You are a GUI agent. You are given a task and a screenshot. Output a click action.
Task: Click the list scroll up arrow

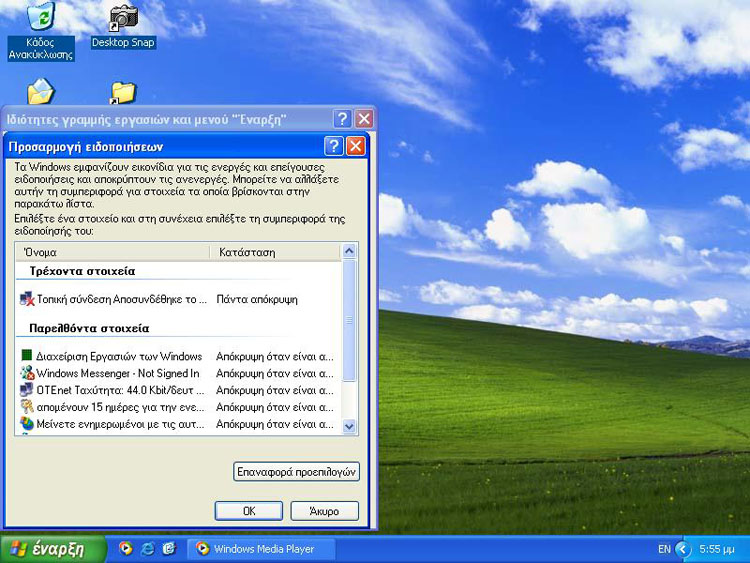[x=349, y=251]
